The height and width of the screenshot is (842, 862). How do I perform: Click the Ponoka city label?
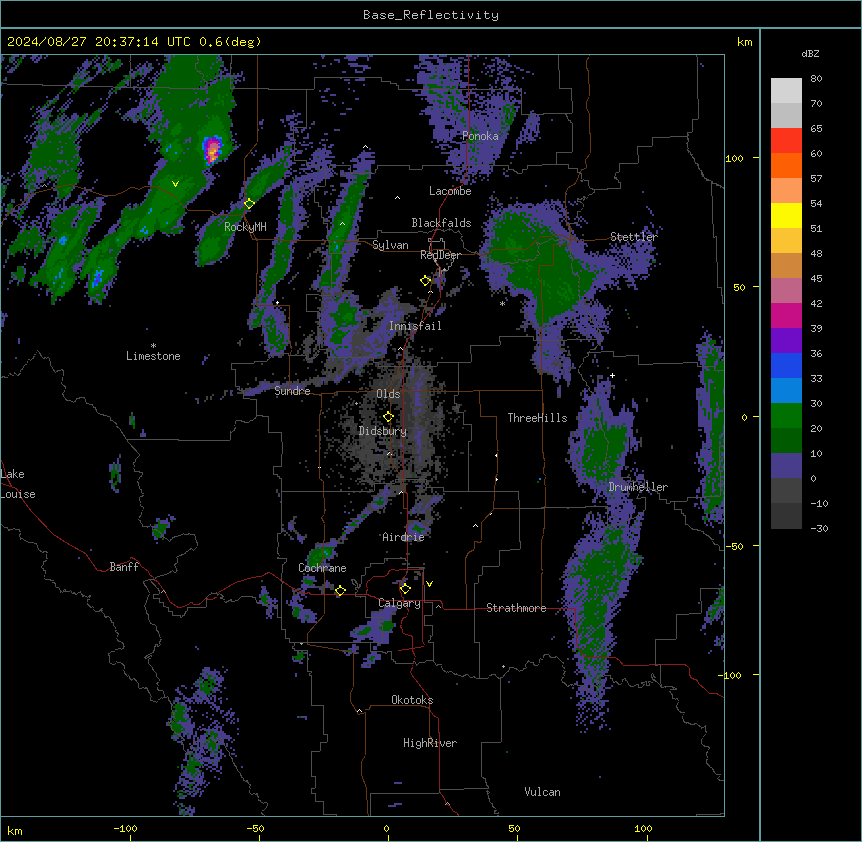480,136
